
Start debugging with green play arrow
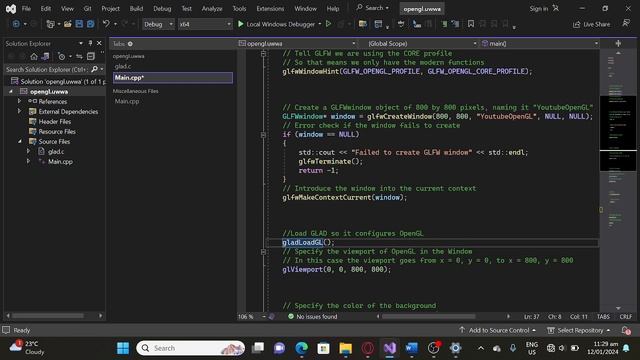(240, 24)
